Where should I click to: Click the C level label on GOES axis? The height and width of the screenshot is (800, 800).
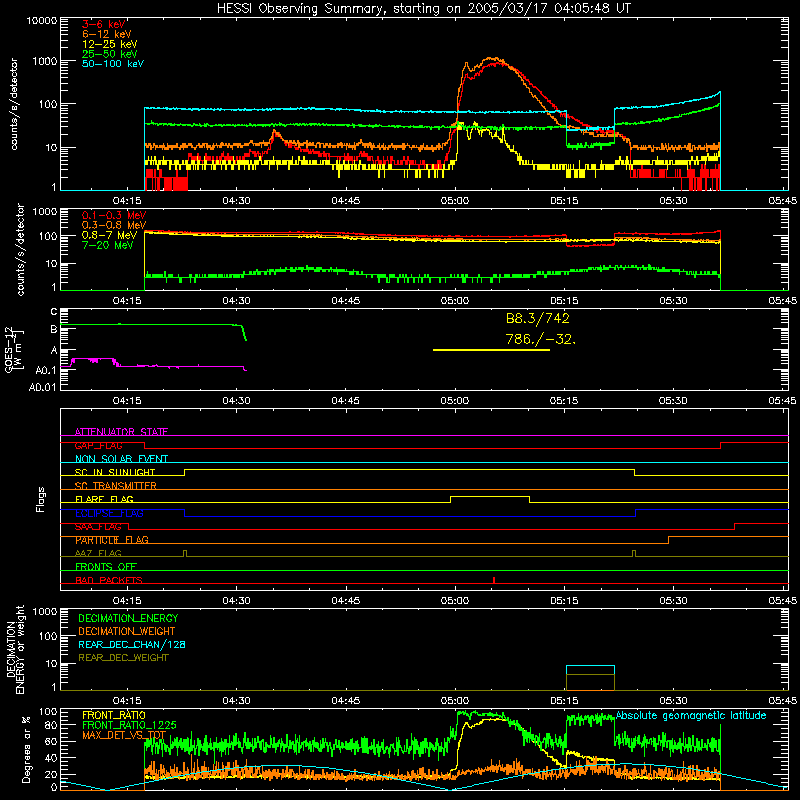click(54, 312)
